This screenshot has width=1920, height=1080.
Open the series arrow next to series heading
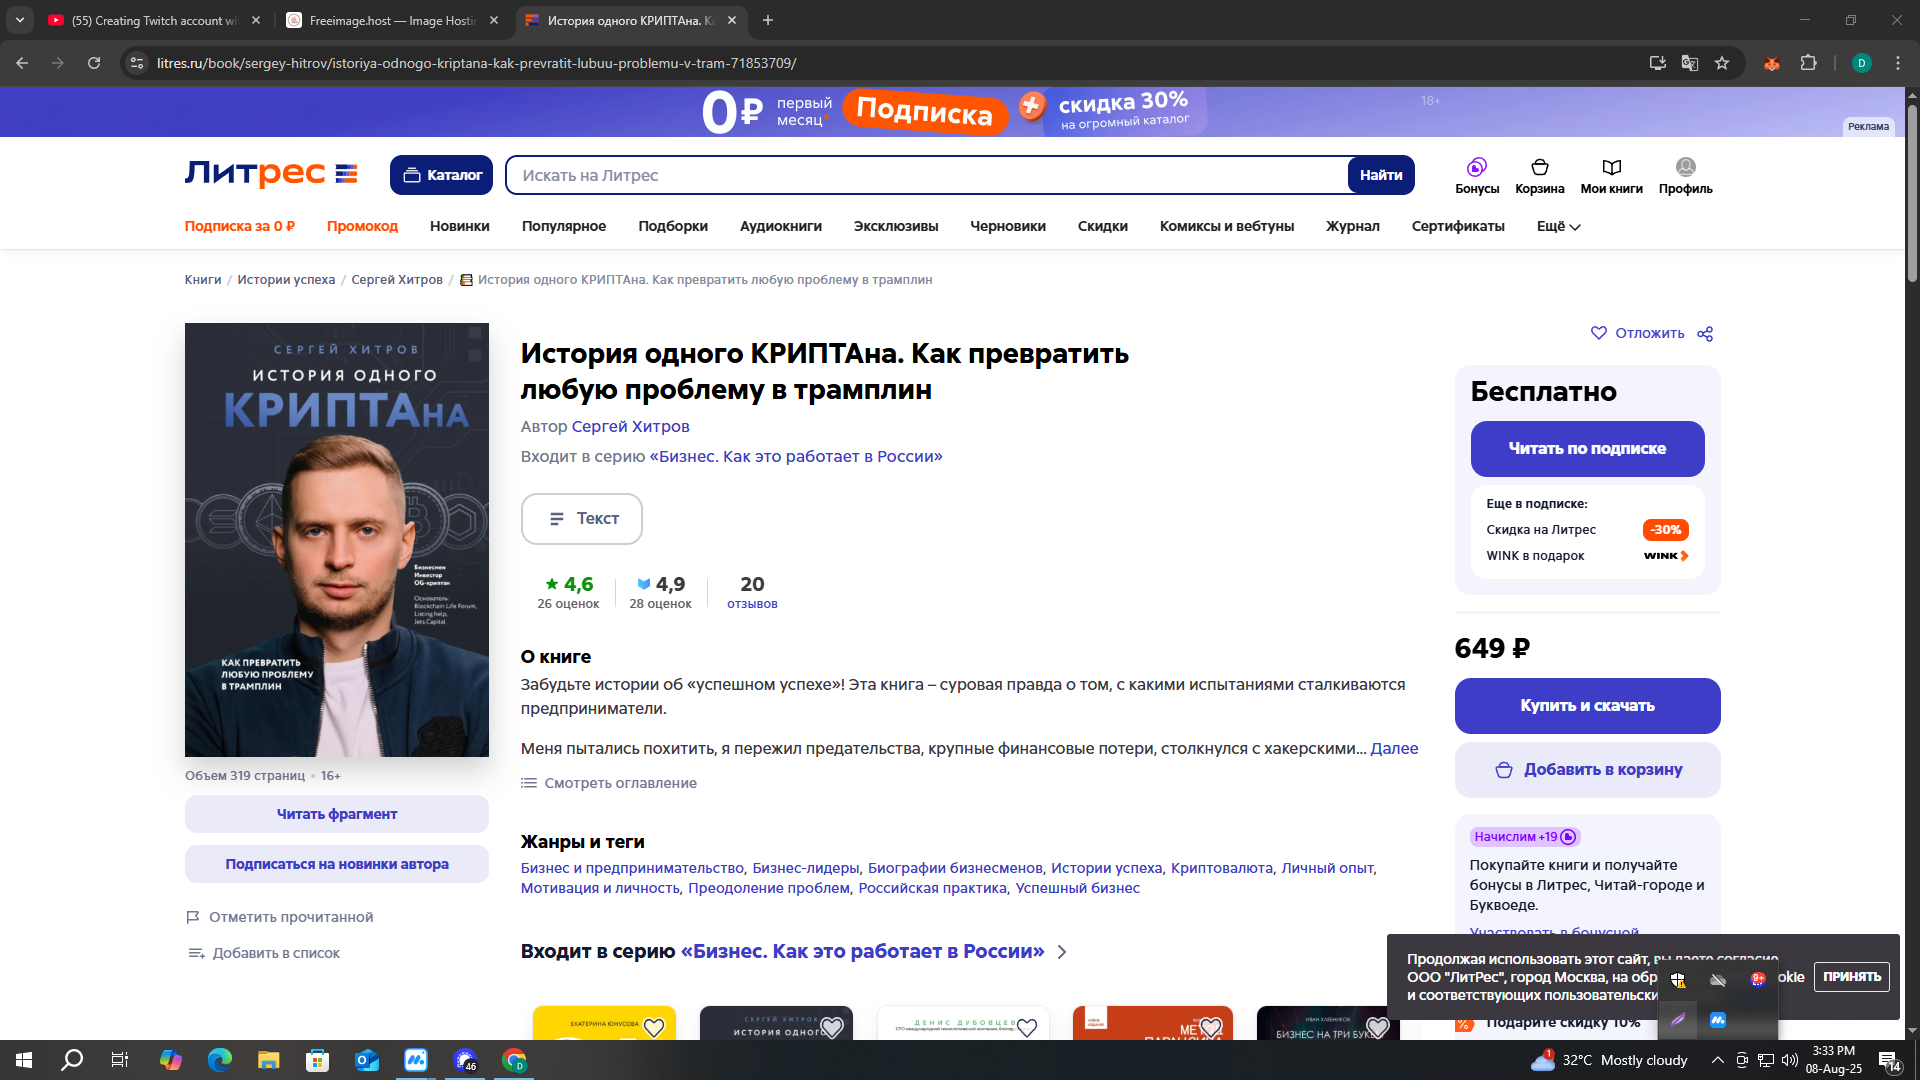coord(1062,952)
